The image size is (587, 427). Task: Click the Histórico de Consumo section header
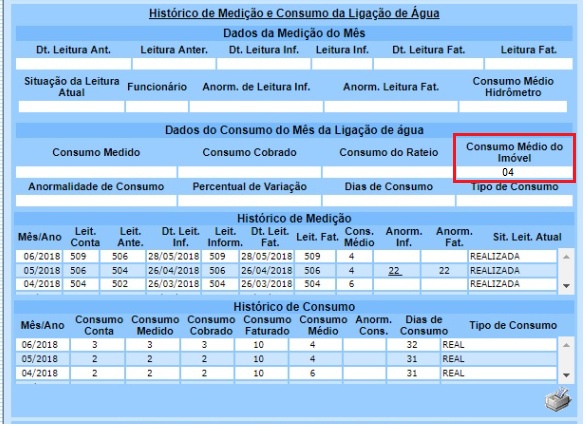pos(294,307)
